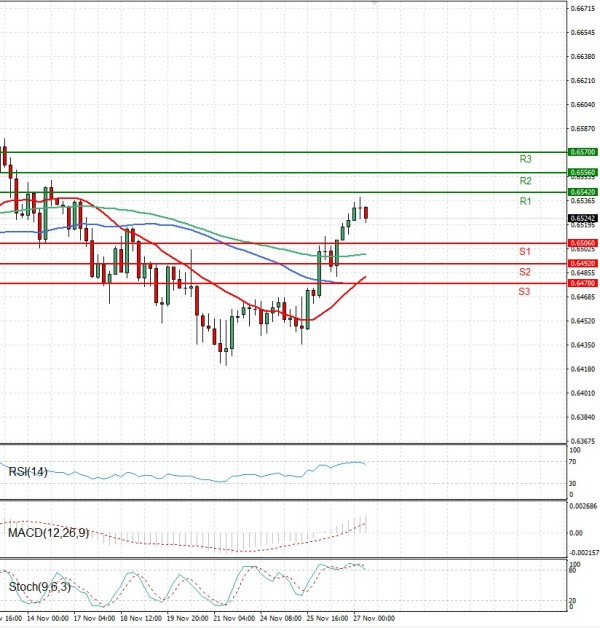Click the 0.65060 red price tag
The height and width of the screenshot is (628, 600).
pos(582,243)
